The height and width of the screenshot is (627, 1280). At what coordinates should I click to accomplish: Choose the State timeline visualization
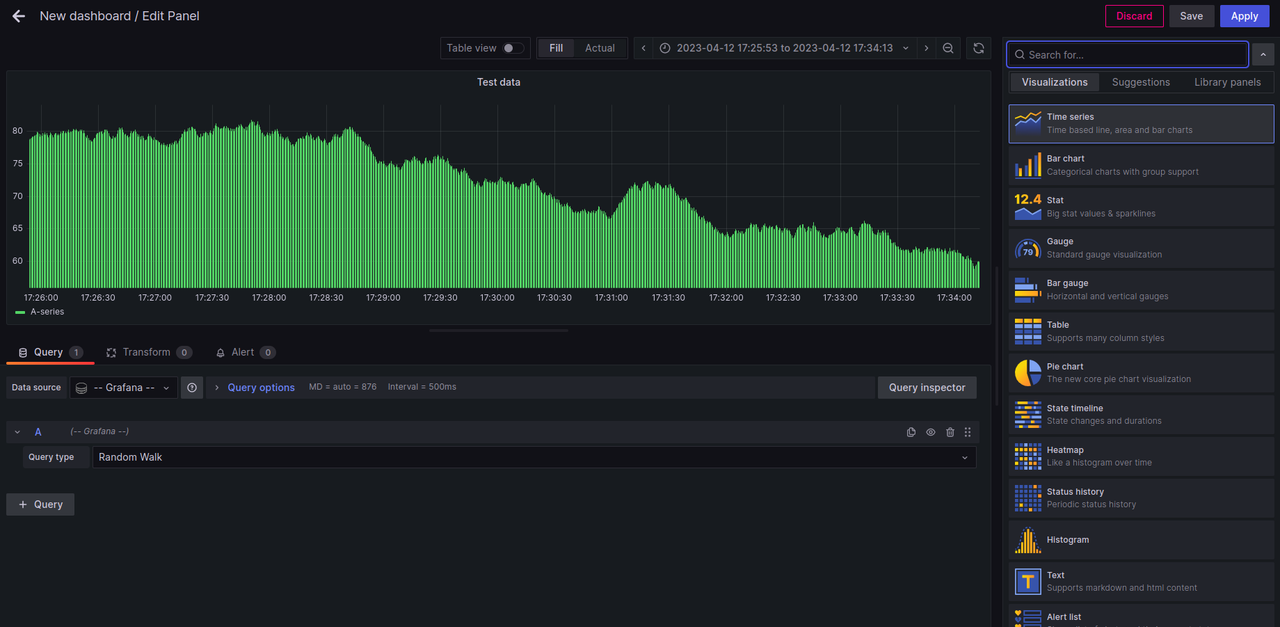1141,415
